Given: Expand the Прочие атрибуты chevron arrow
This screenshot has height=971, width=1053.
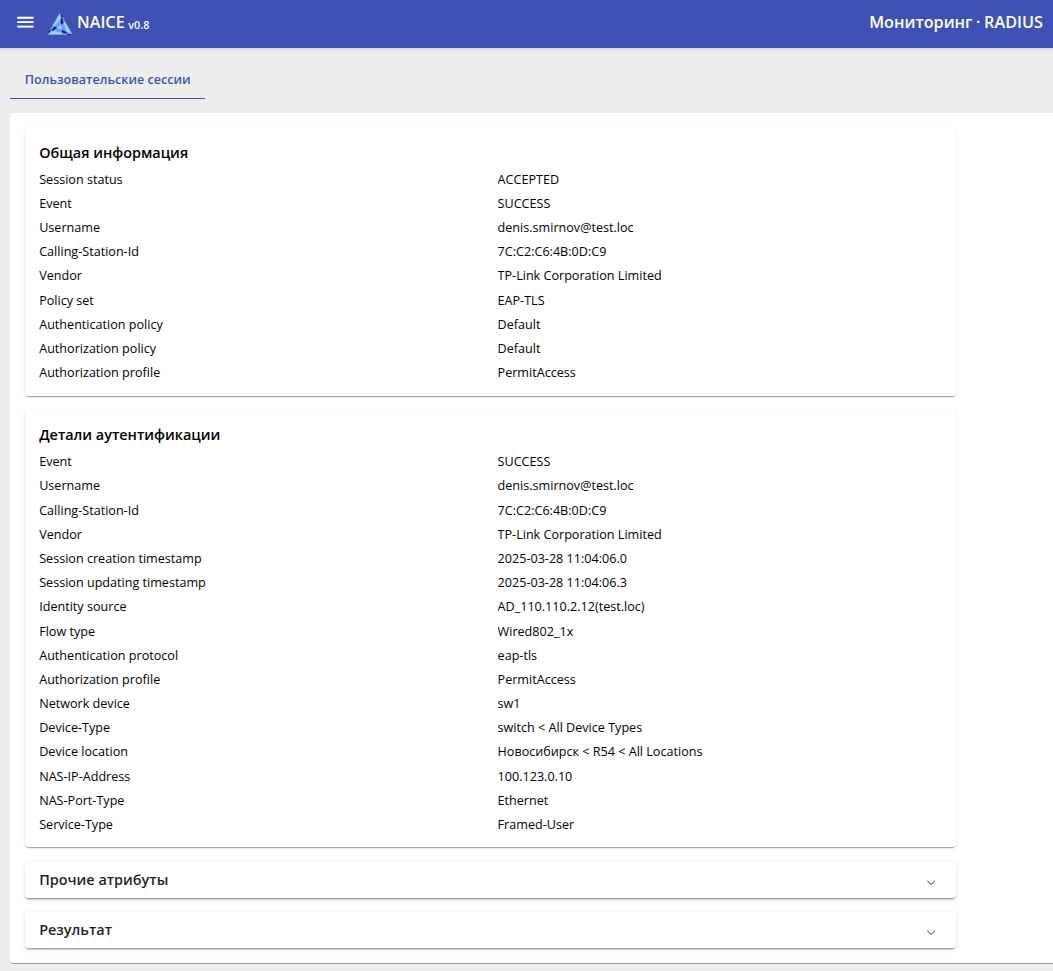Looking at the screenshot, I should pyautogui.click(x=931, y=882).
